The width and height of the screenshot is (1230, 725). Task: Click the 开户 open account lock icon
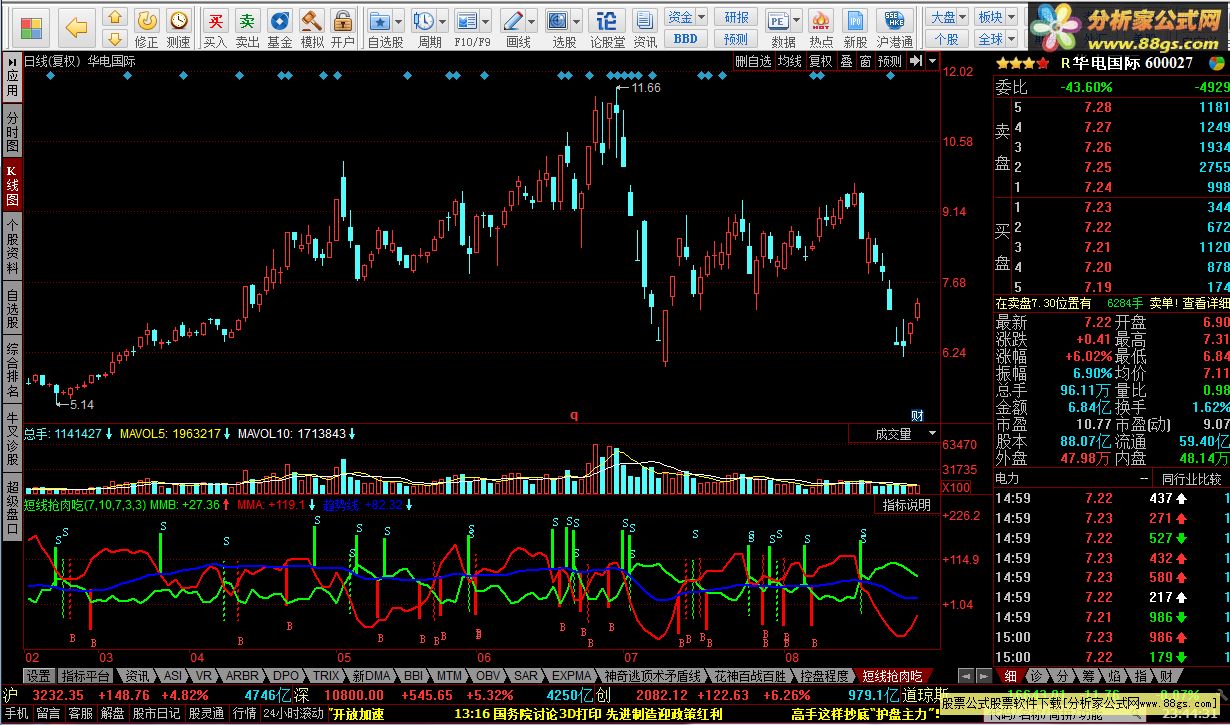click(x=343, y=20)
